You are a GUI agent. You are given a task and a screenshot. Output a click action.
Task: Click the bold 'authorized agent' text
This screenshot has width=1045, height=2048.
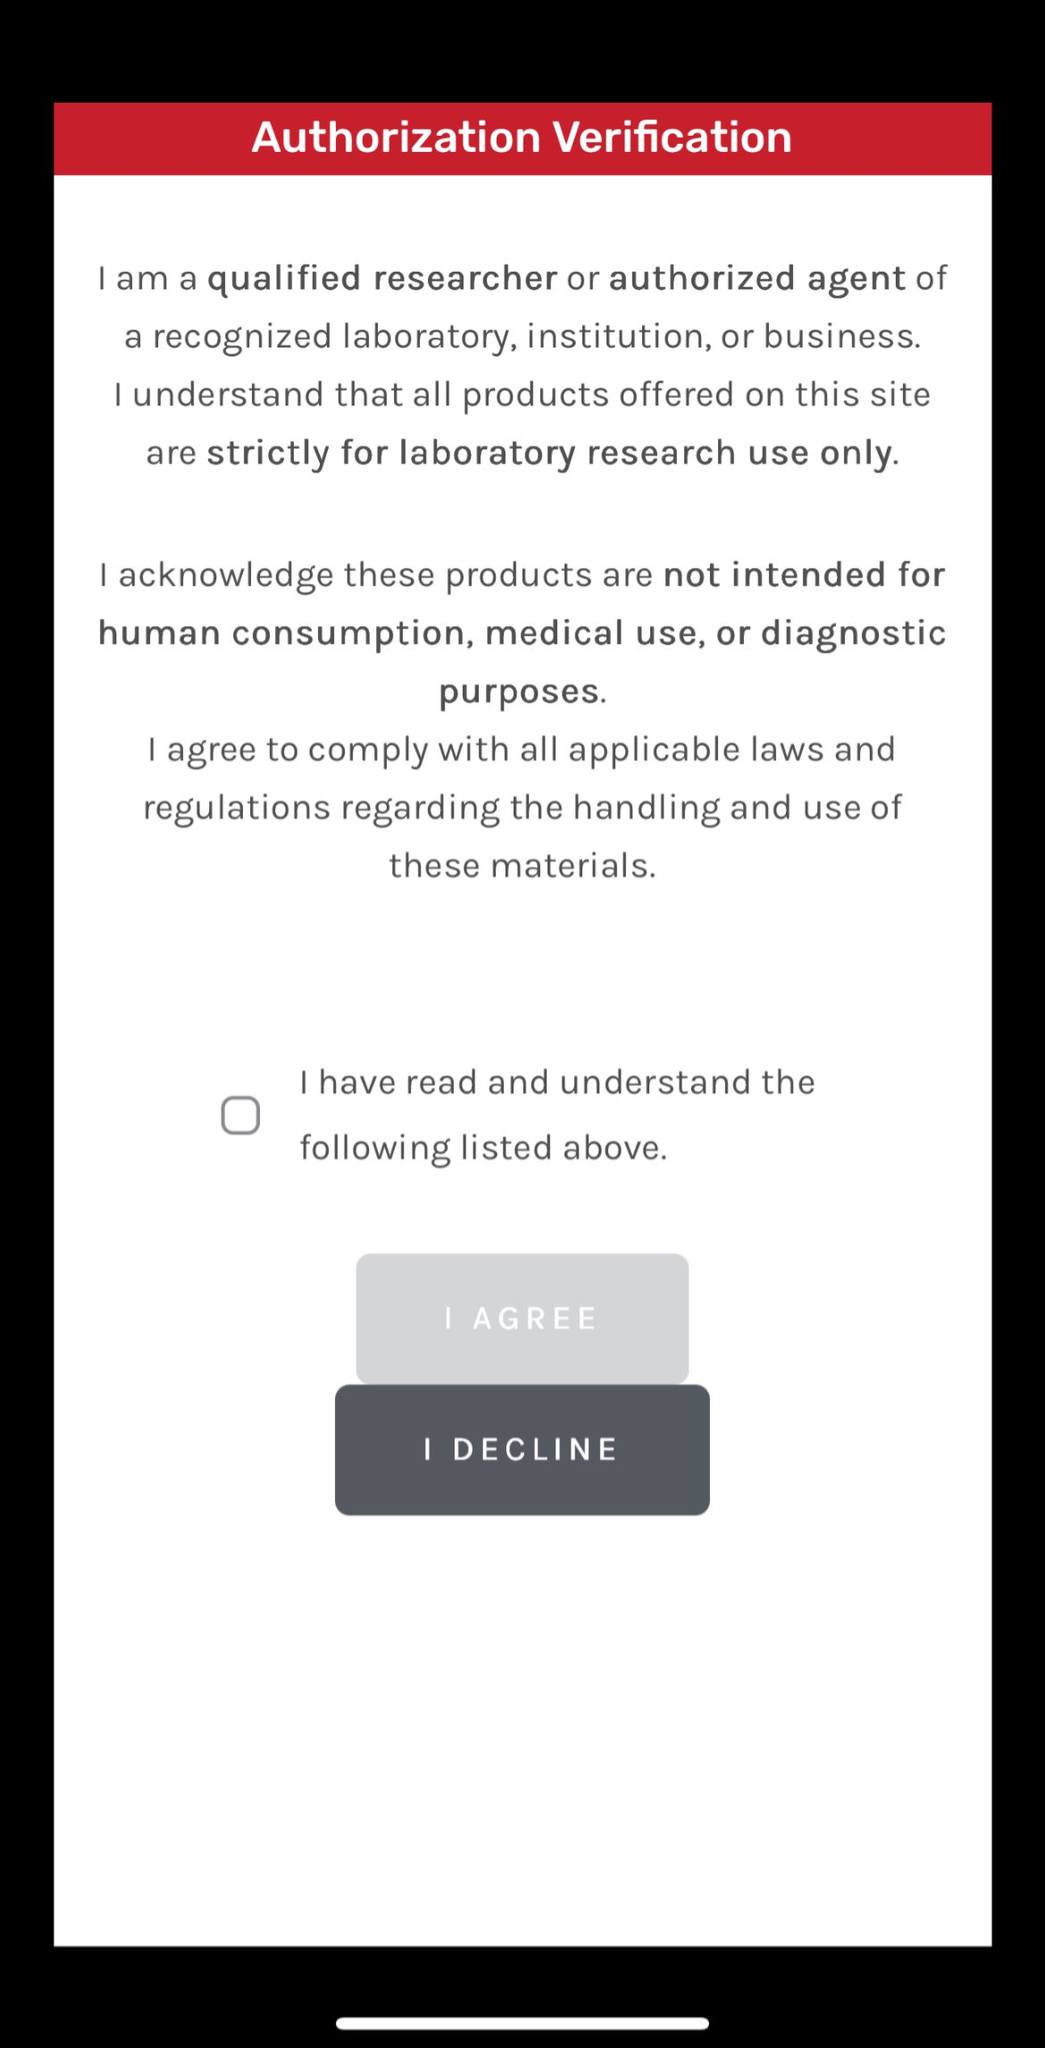757,278
